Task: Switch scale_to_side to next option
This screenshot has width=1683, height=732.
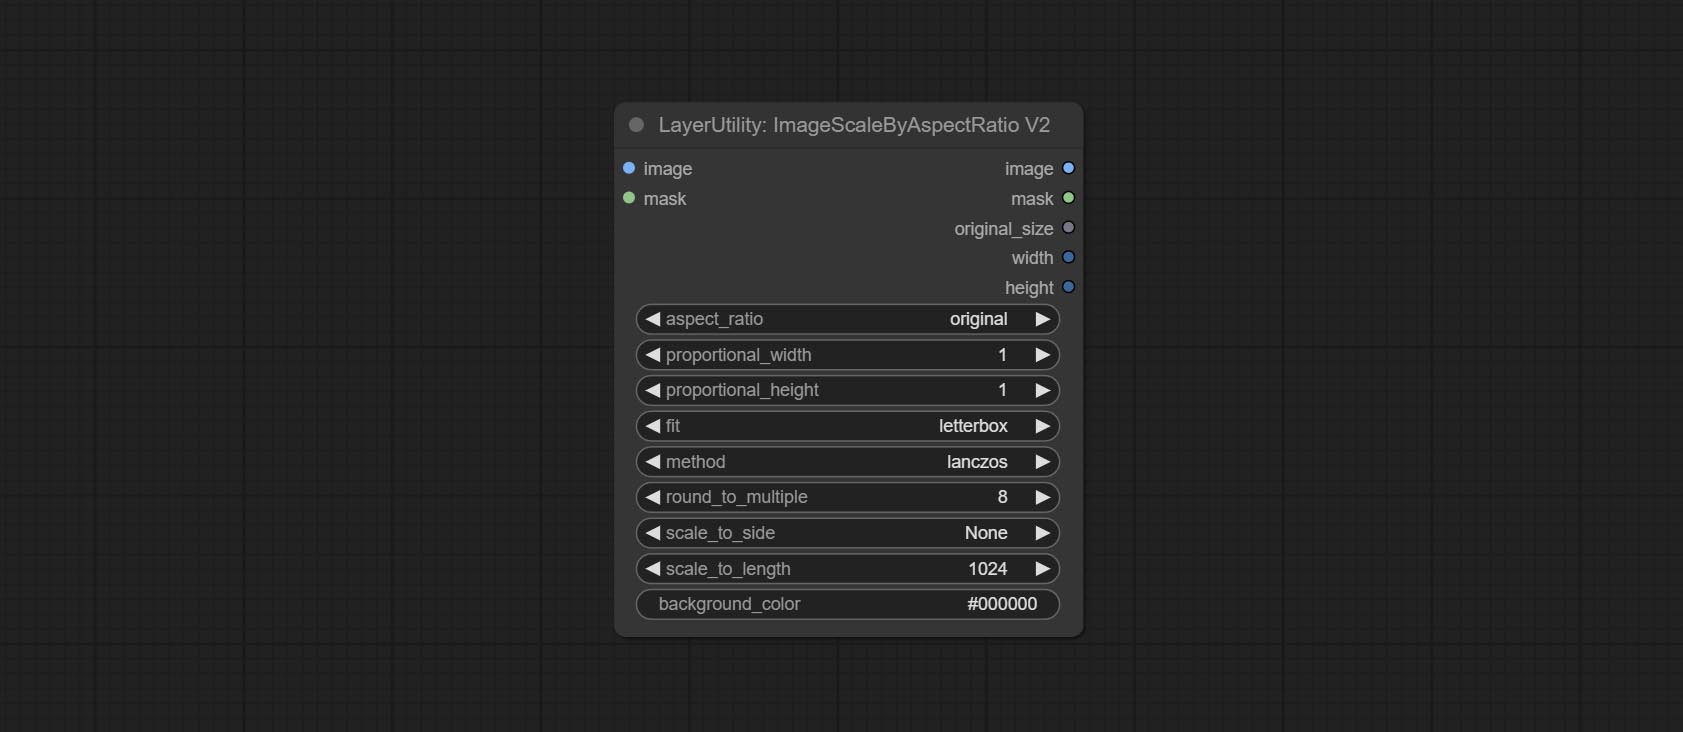Action: coord(1042,533)
